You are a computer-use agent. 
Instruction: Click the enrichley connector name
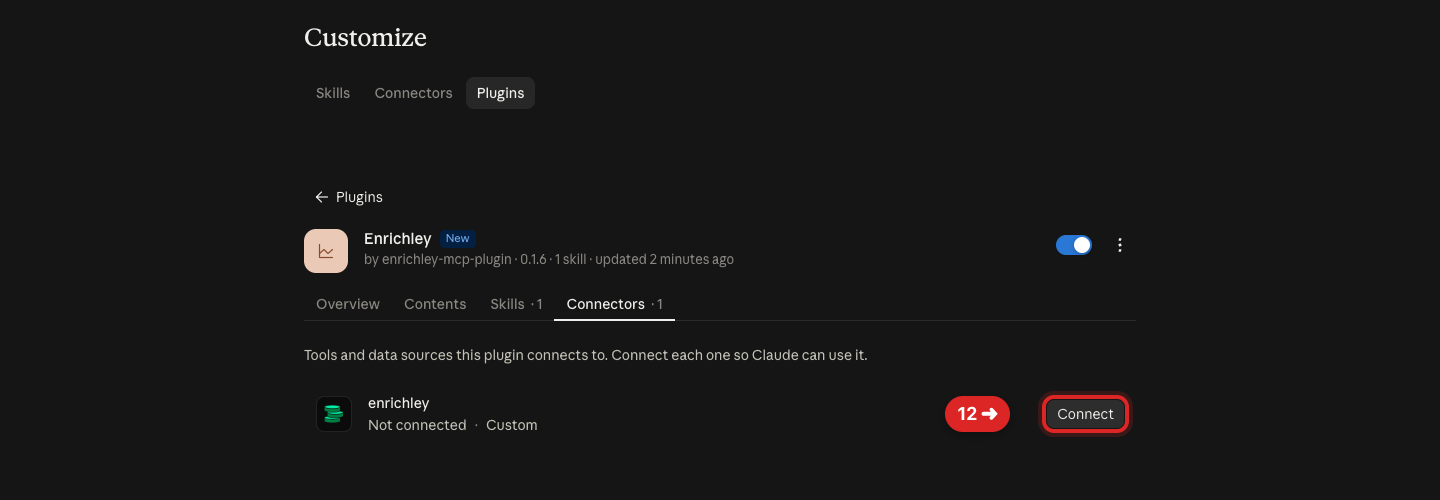coord(398,403)
